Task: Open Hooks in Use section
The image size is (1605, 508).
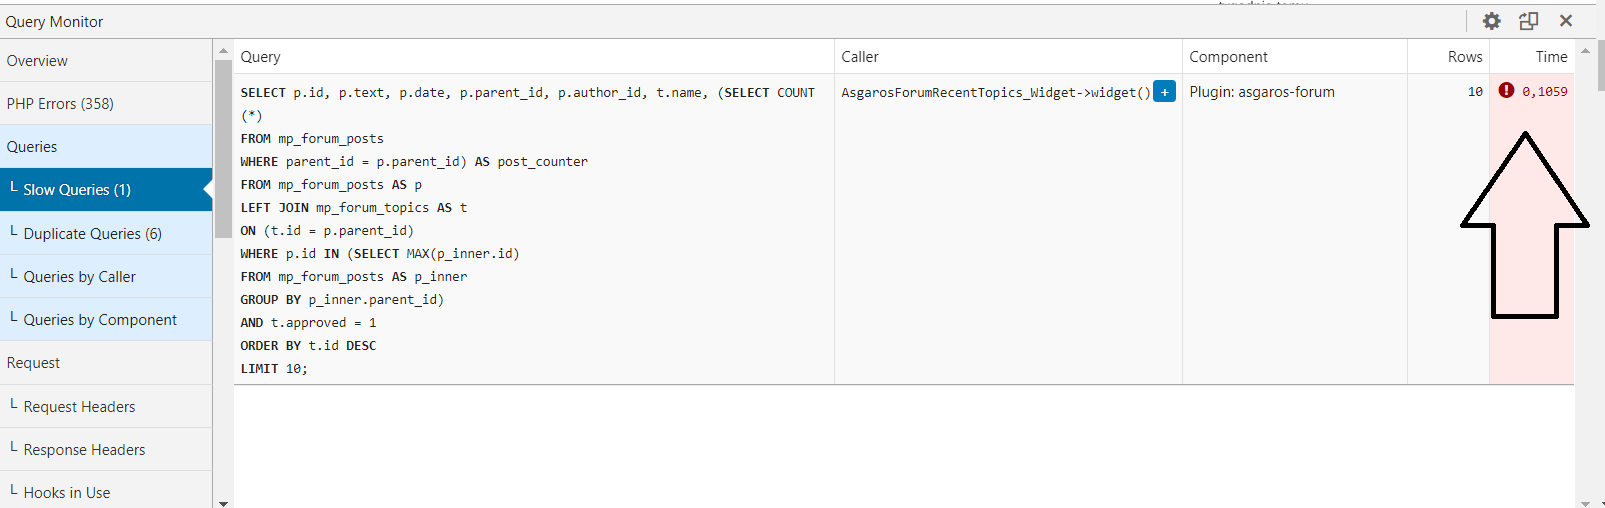Action: tap(67, 493)
